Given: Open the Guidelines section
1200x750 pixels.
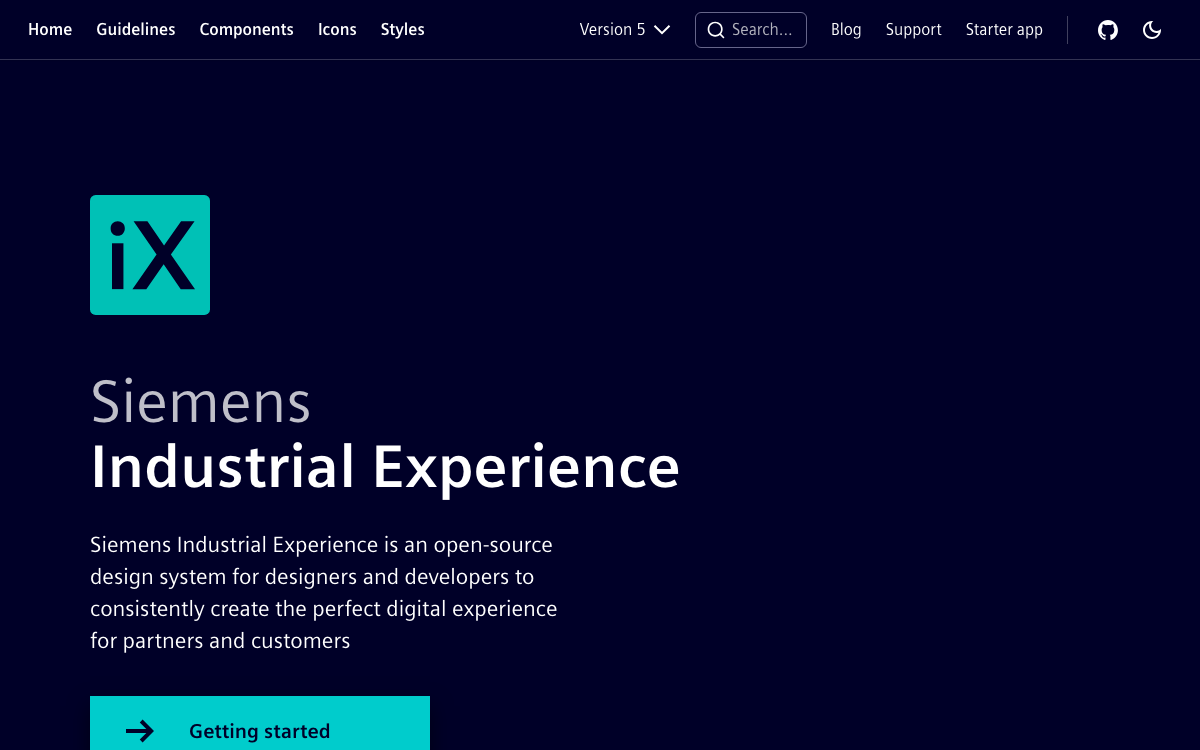Looking at the screenshot, I should pos(136,30).
